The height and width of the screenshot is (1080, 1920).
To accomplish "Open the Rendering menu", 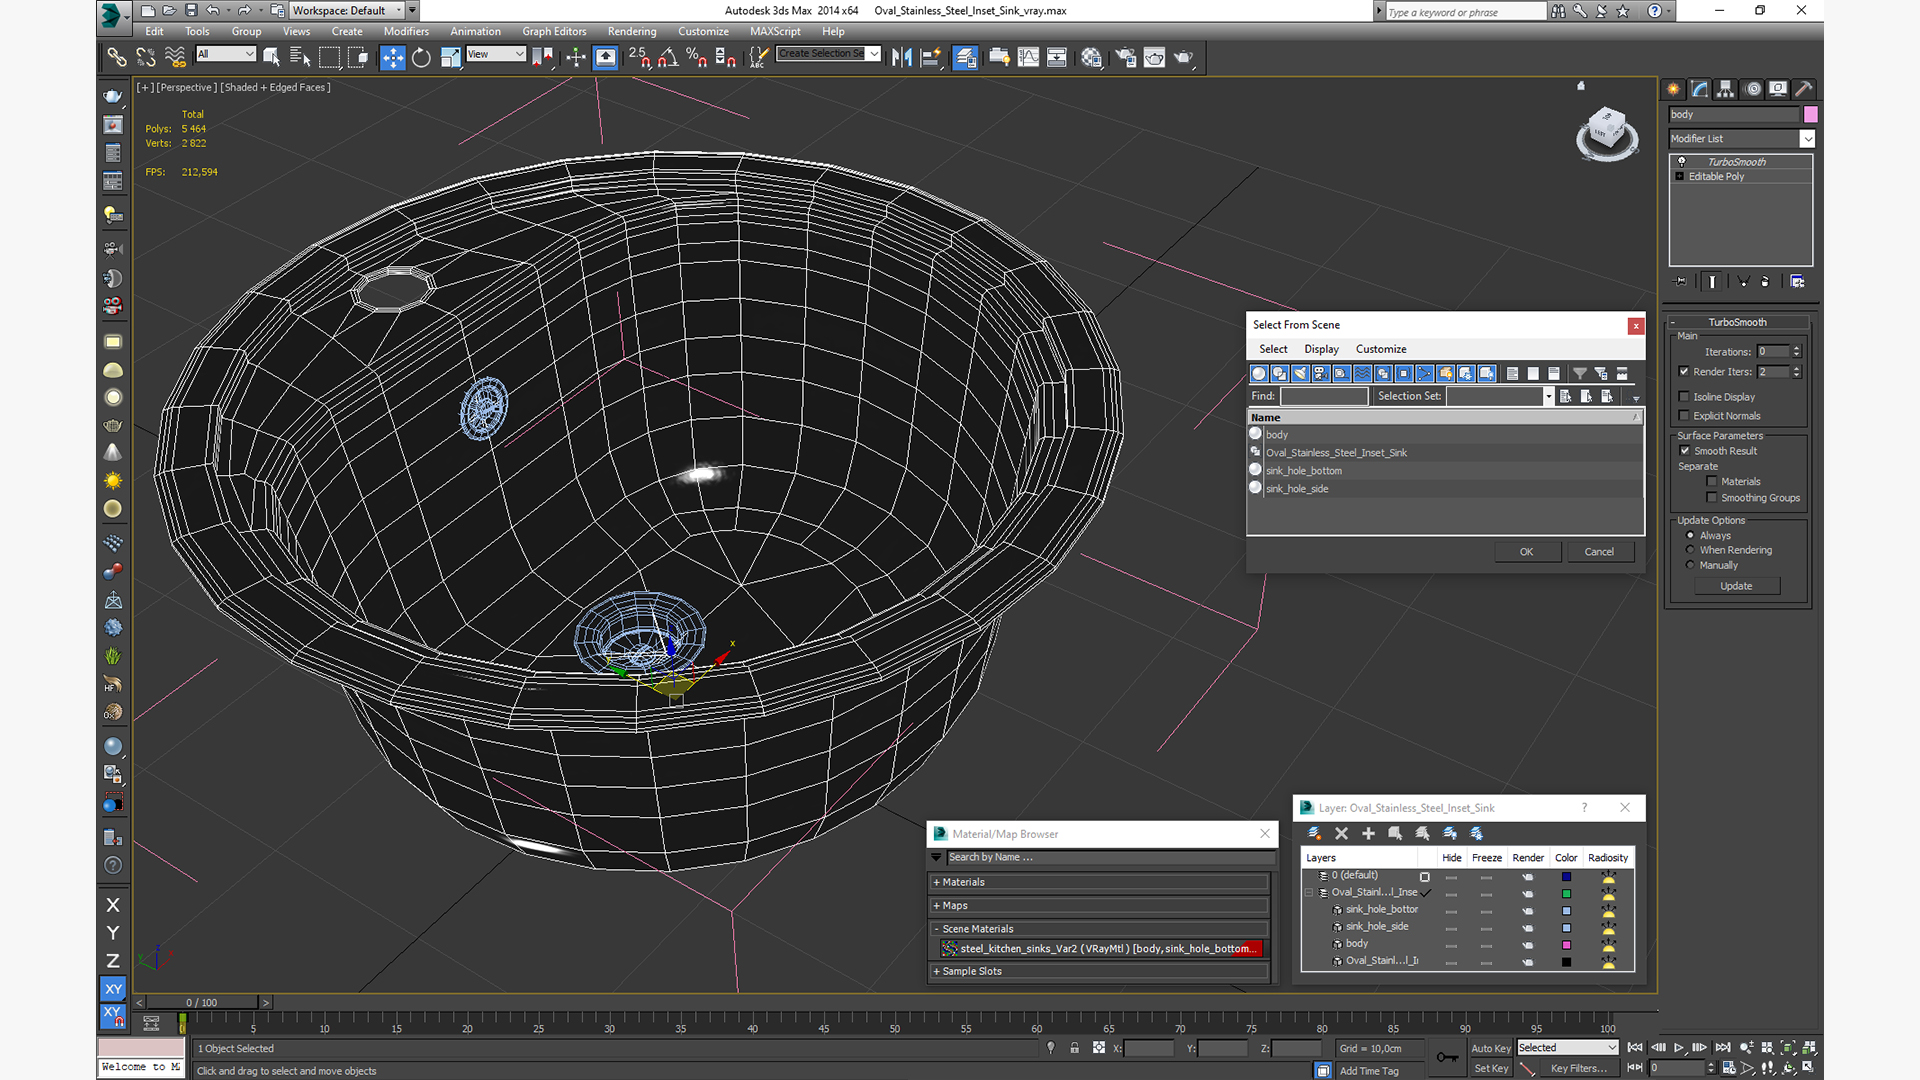I will pos(632,31).
